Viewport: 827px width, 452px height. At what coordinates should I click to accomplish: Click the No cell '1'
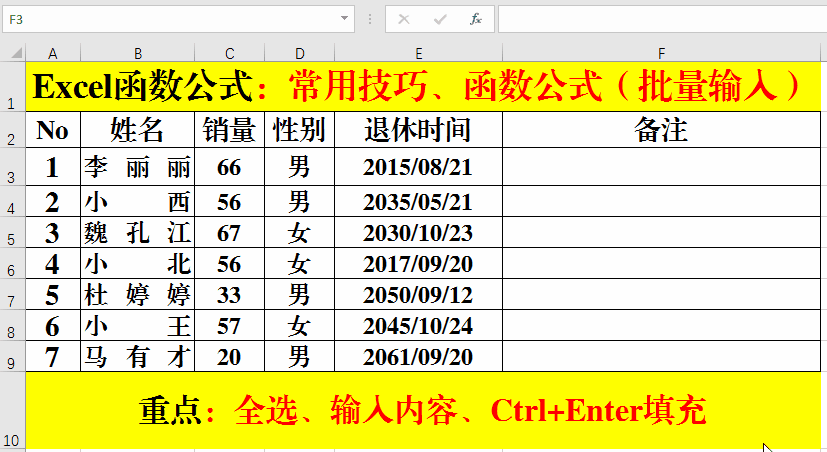point(53,167)
